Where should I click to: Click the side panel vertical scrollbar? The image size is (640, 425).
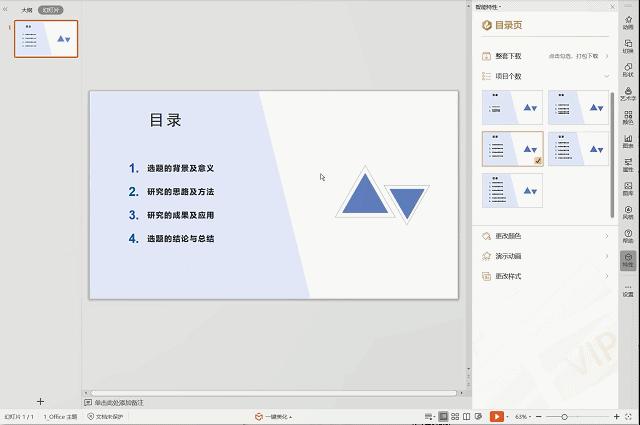pyautogui.click(x=612, y=155)
